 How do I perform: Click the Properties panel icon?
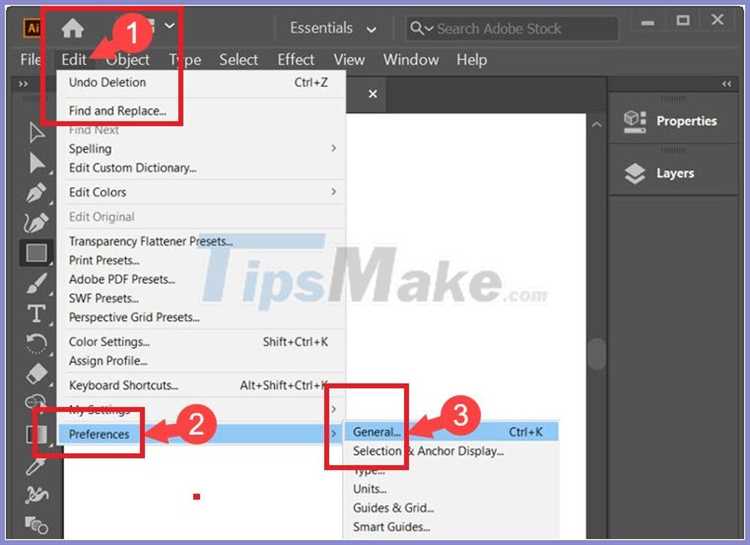point(635,122)
